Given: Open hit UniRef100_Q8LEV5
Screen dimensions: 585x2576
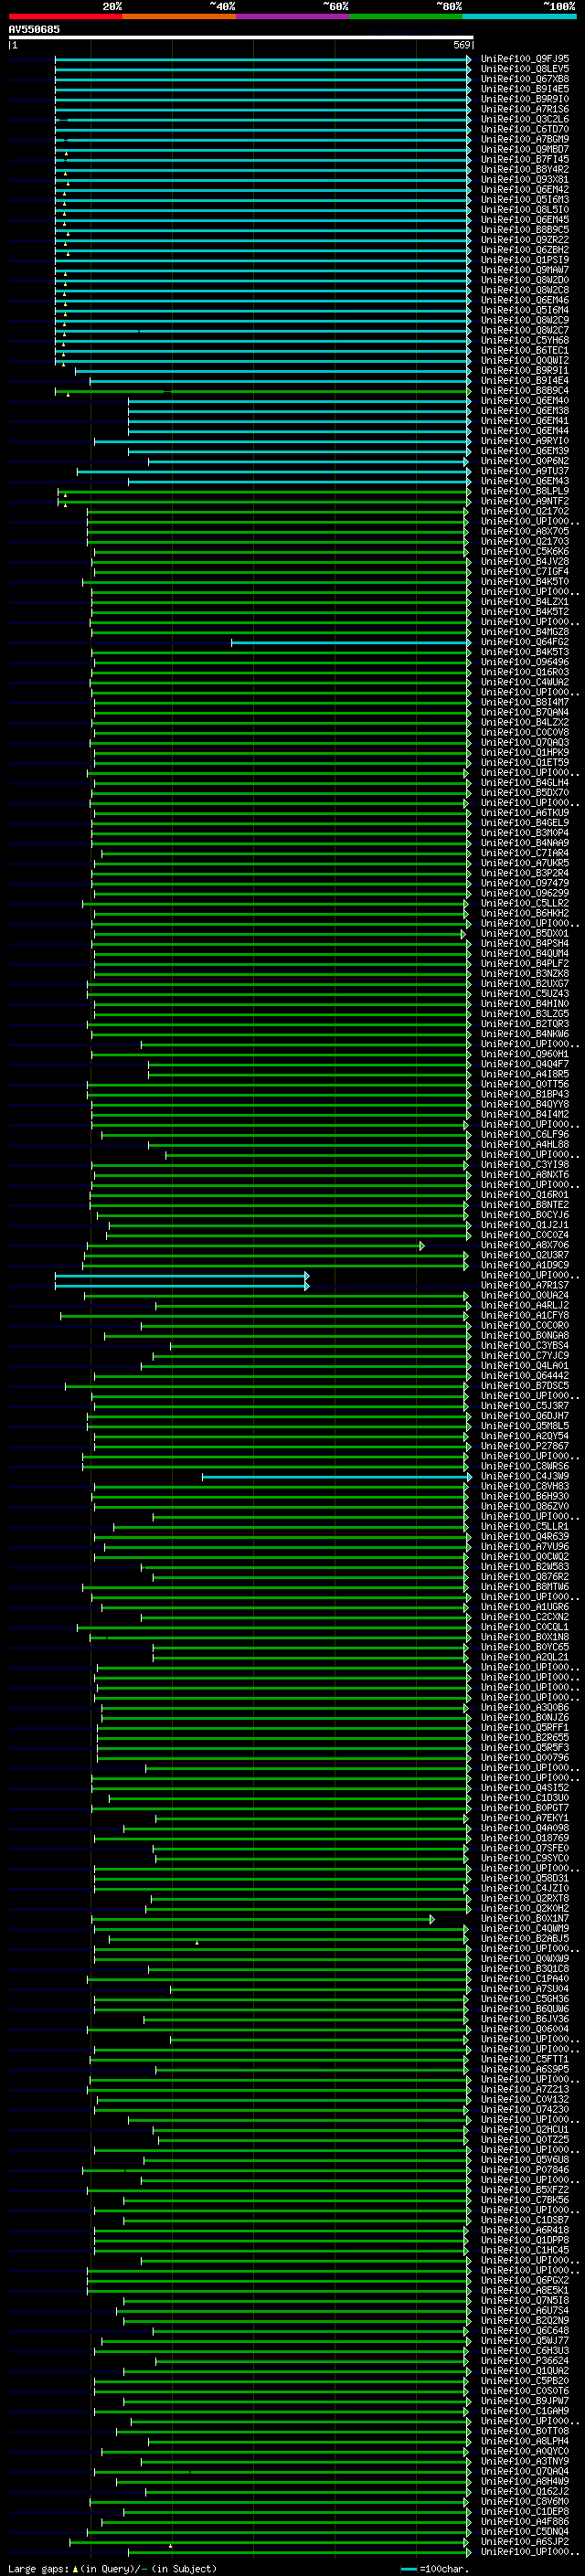Looking at the screenshot, I should tap(525, 69).
